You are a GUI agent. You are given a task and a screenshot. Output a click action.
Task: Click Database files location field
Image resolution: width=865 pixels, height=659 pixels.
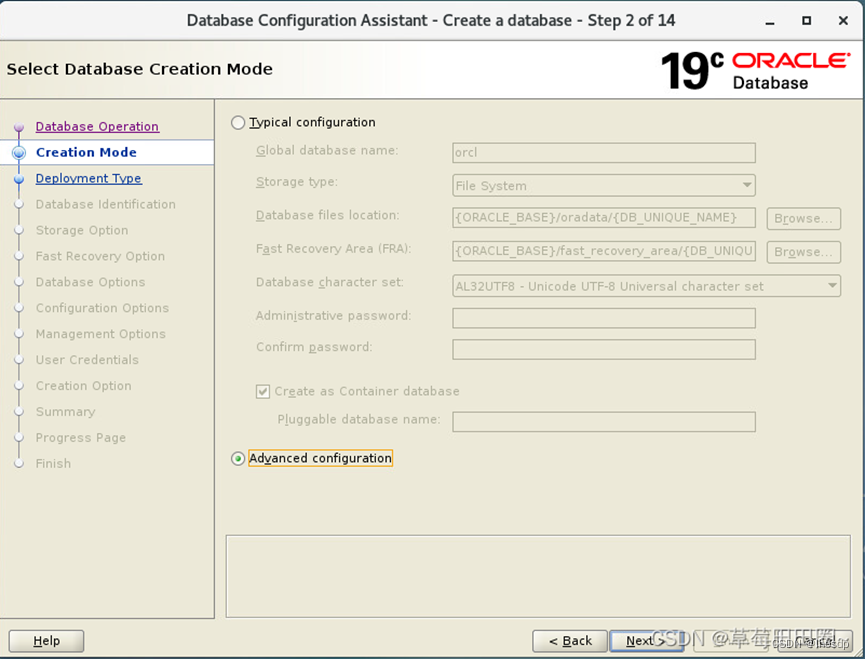[x=604, y=218]
